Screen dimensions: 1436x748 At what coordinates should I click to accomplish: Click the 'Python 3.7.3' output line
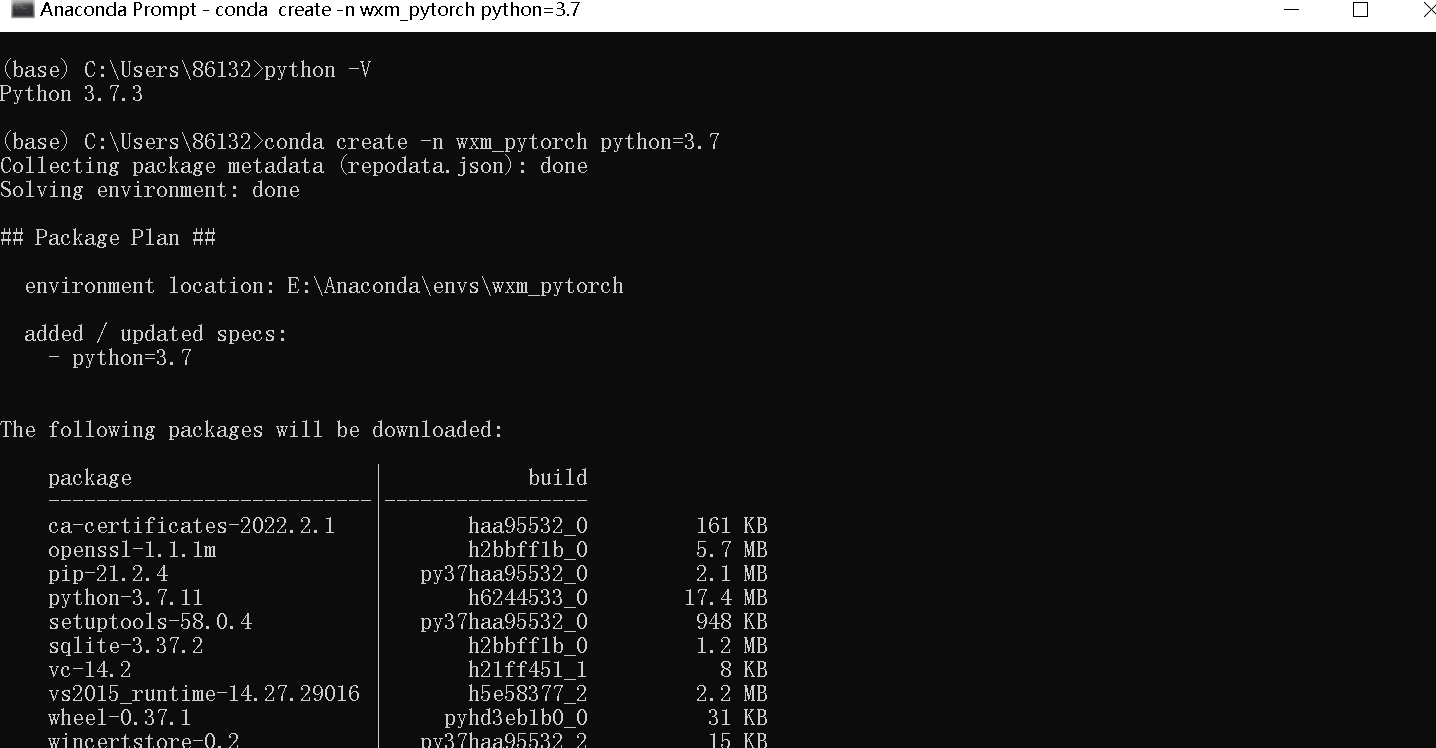tap(72, 94)
